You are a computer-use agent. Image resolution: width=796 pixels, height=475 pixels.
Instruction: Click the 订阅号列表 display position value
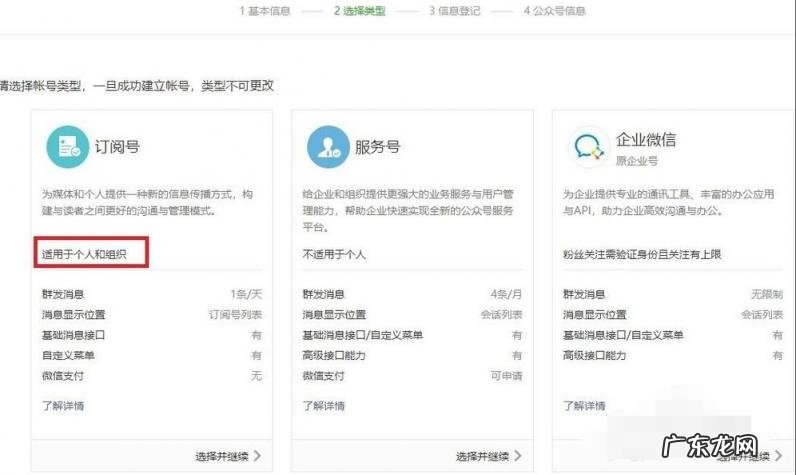tap(236, 315)
